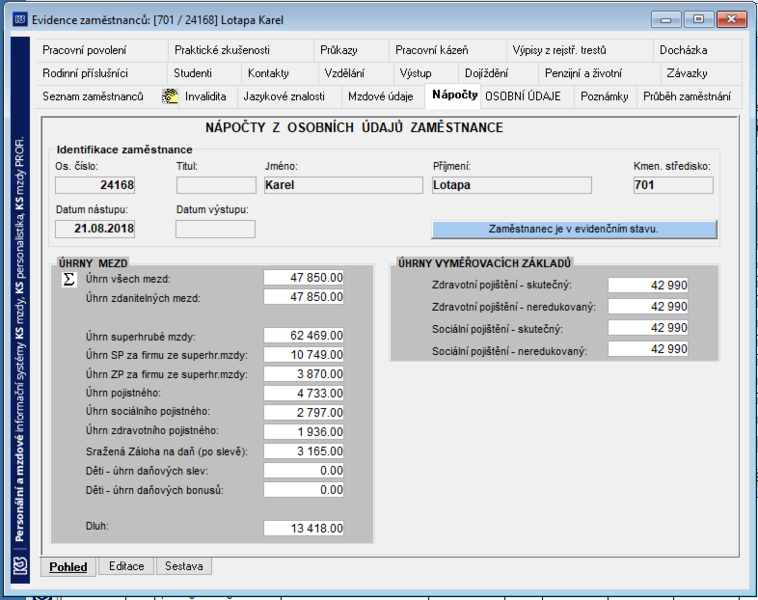Click the Úhrn zdanitelných mezd value field
This screenshot has width=758, height=600.
[x=304, y=297]
